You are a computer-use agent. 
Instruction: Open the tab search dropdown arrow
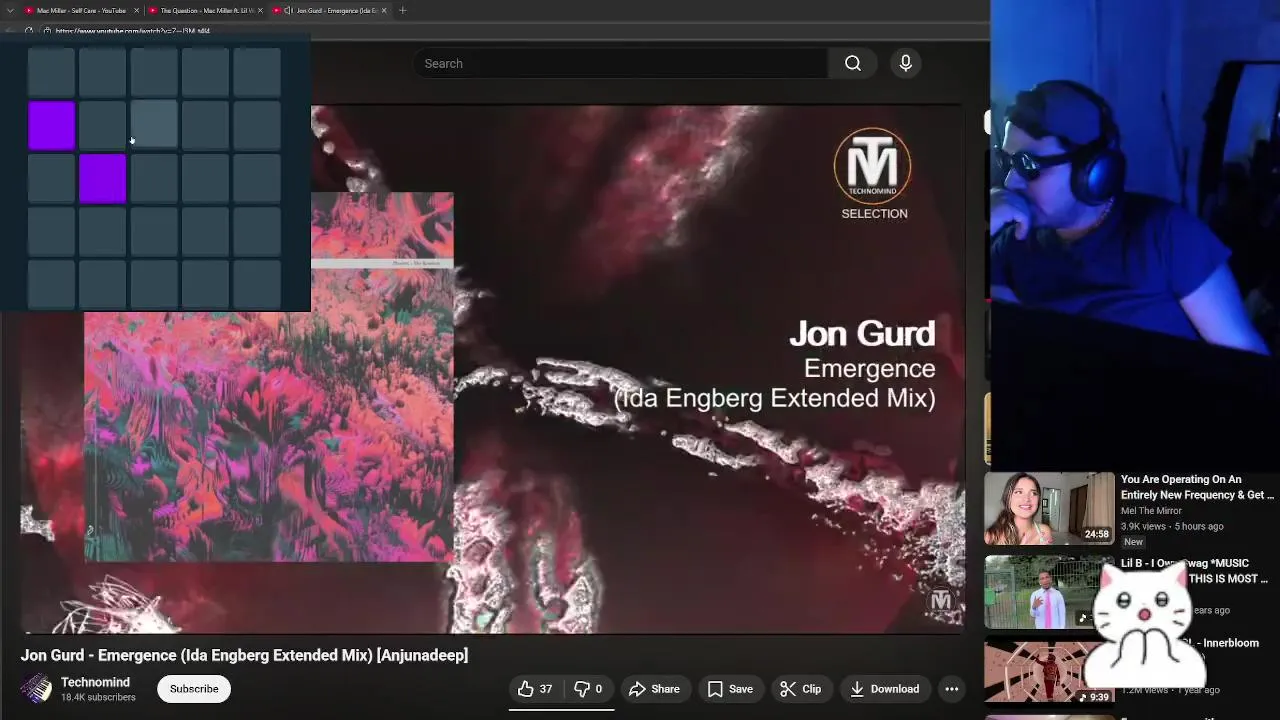pyautogui.click(x=10, y=10)
